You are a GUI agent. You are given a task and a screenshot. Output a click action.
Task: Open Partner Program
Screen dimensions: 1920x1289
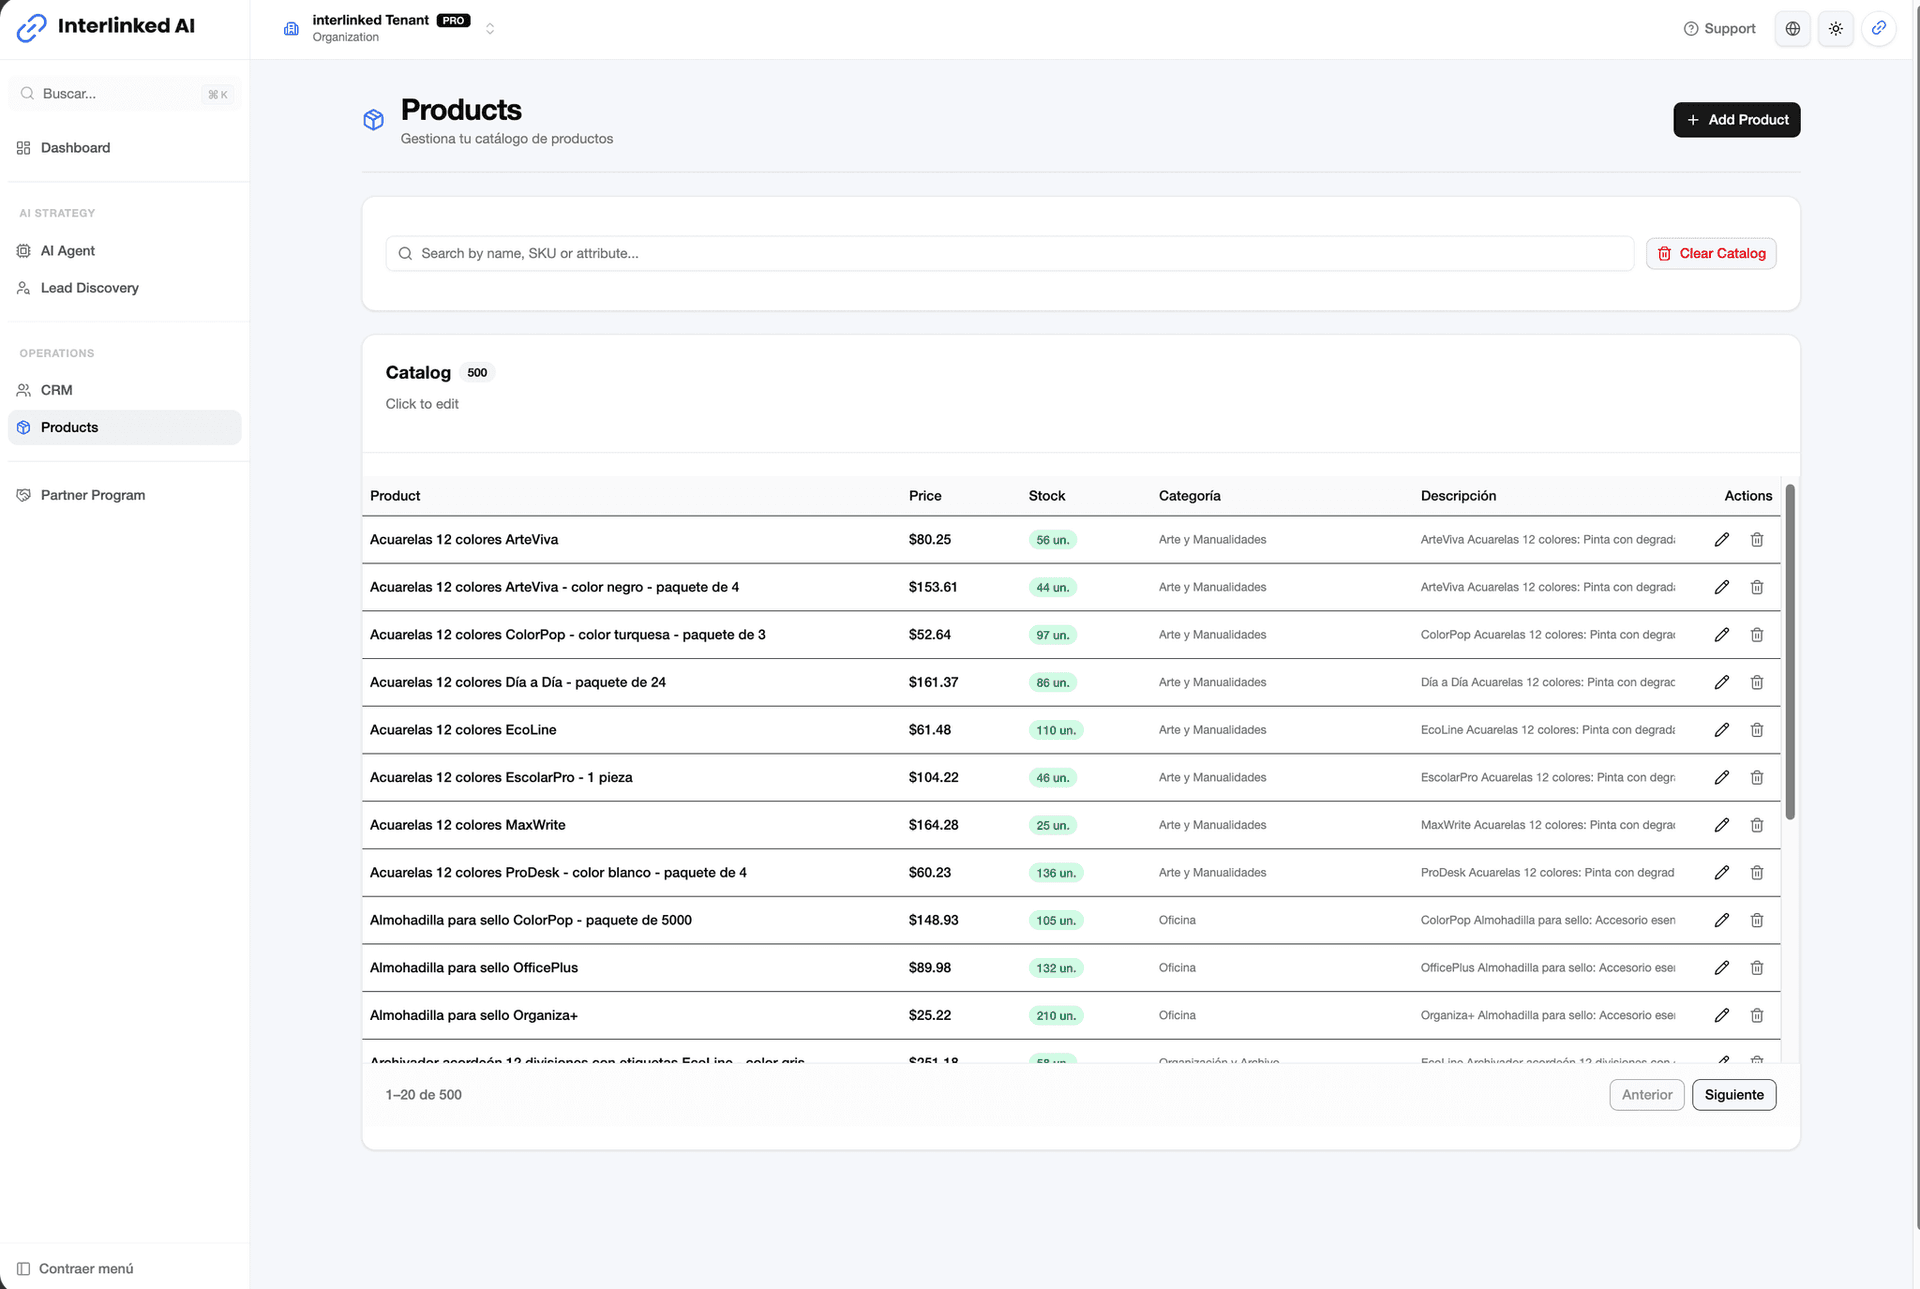(x=125, y=495)
